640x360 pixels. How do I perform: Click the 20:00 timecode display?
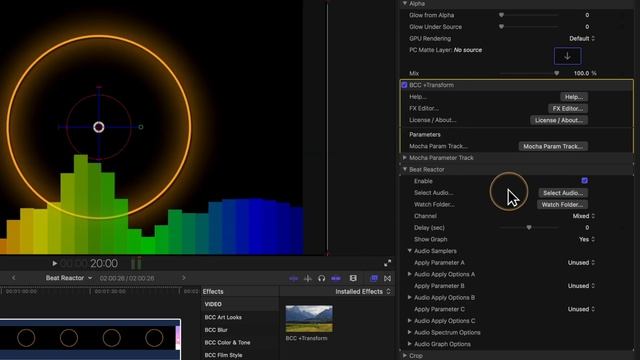click(x=104, y=263)
